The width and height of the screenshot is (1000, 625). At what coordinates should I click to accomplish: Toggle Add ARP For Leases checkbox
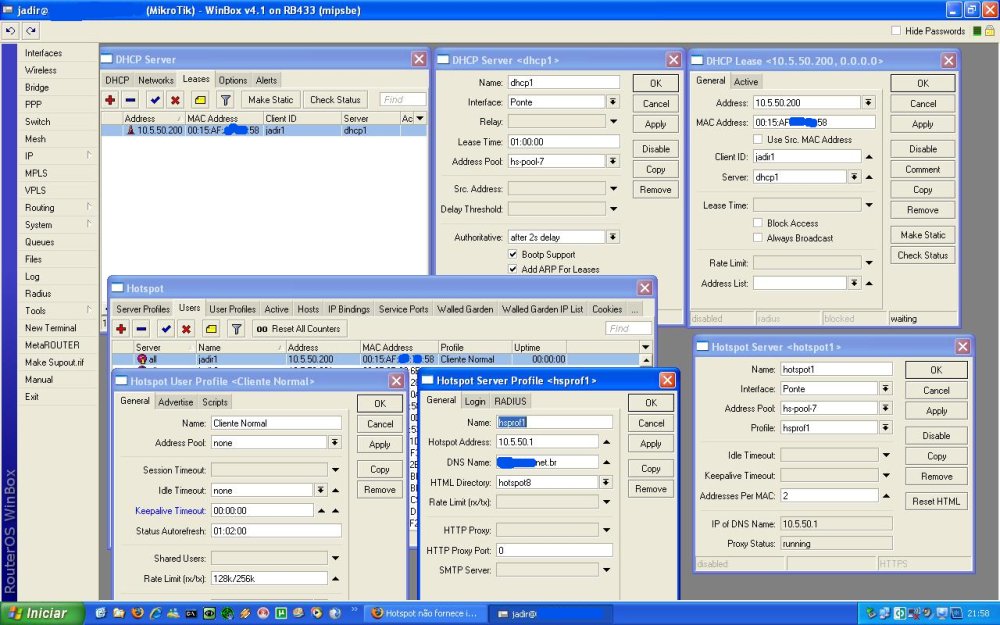point(513,269)
